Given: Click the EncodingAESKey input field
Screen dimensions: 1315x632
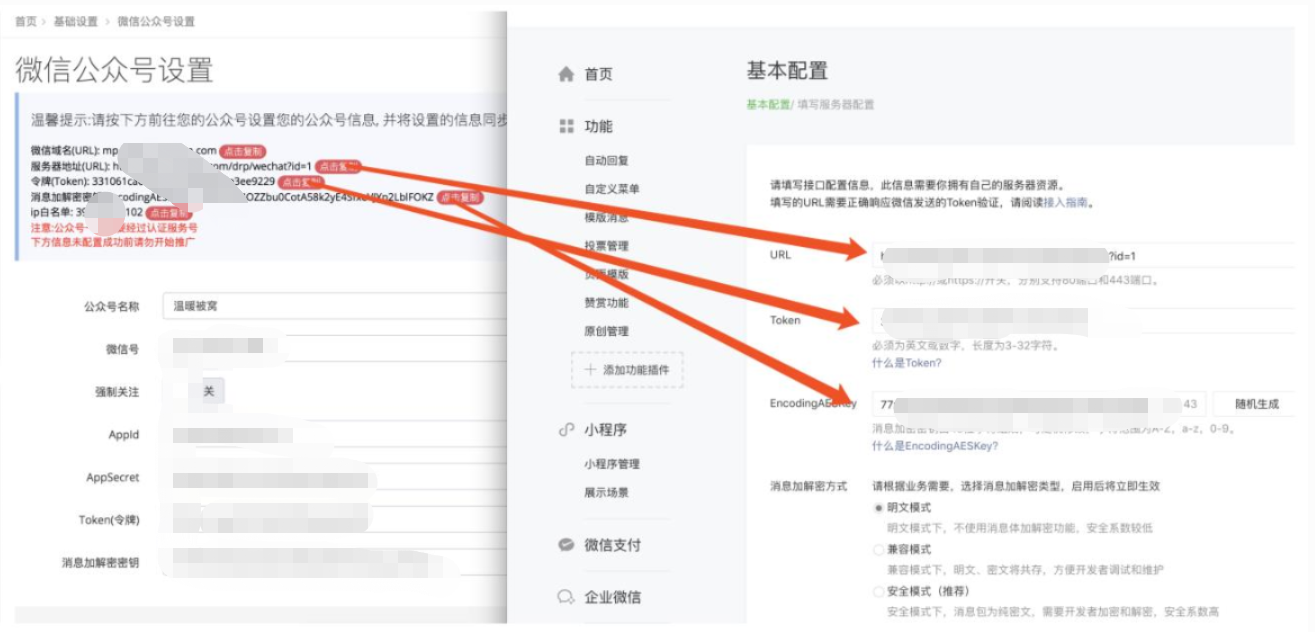Looking at the screenshot, I should 1038,404.
